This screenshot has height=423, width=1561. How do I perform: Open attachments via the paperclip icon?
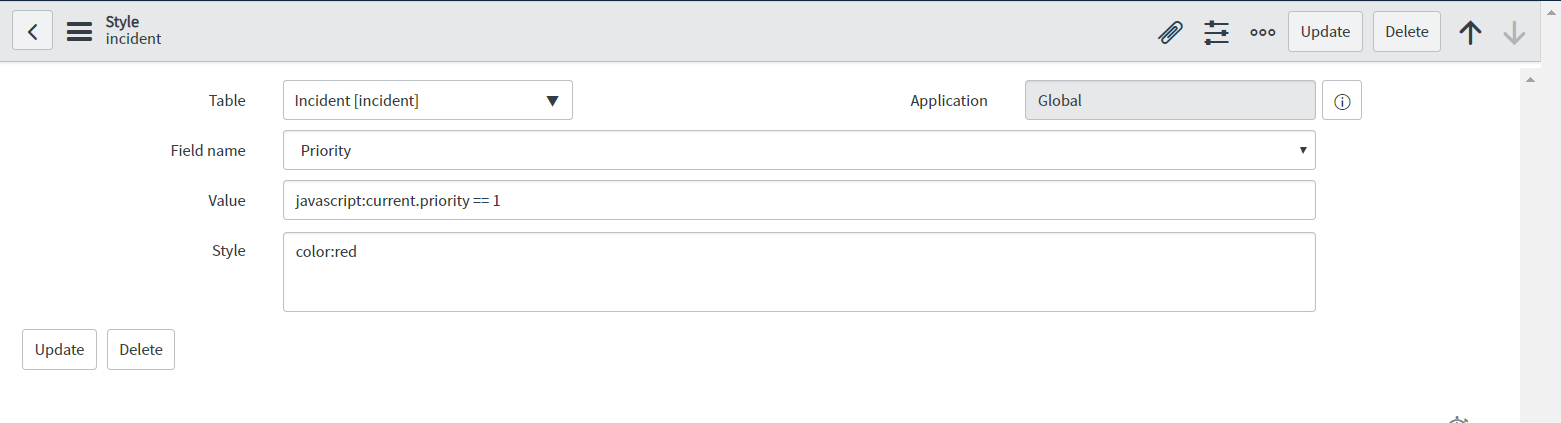[x=1169, y=32]
